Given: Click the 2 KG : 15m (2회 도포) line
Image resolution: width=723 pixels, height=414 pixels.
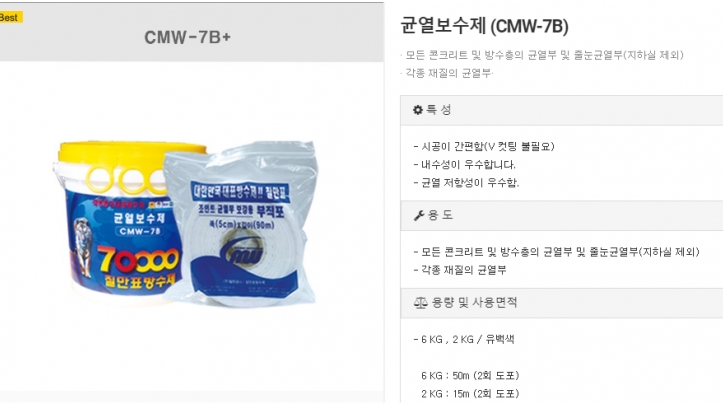Looking at the screenshot, I should (x=470, y=394).
